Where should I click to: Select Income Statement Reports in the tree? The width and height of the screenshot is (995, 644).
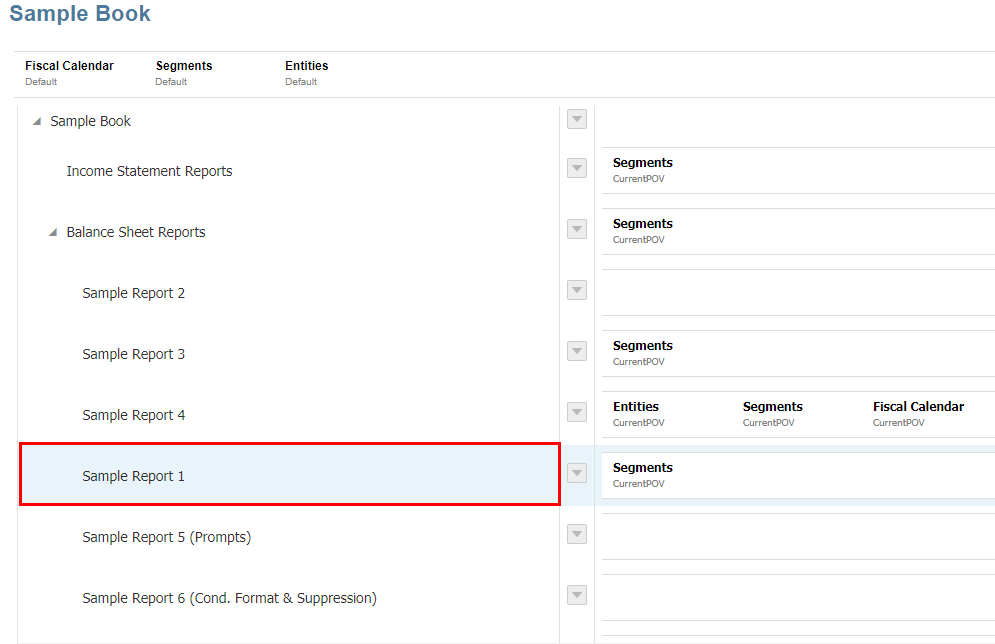149,171
